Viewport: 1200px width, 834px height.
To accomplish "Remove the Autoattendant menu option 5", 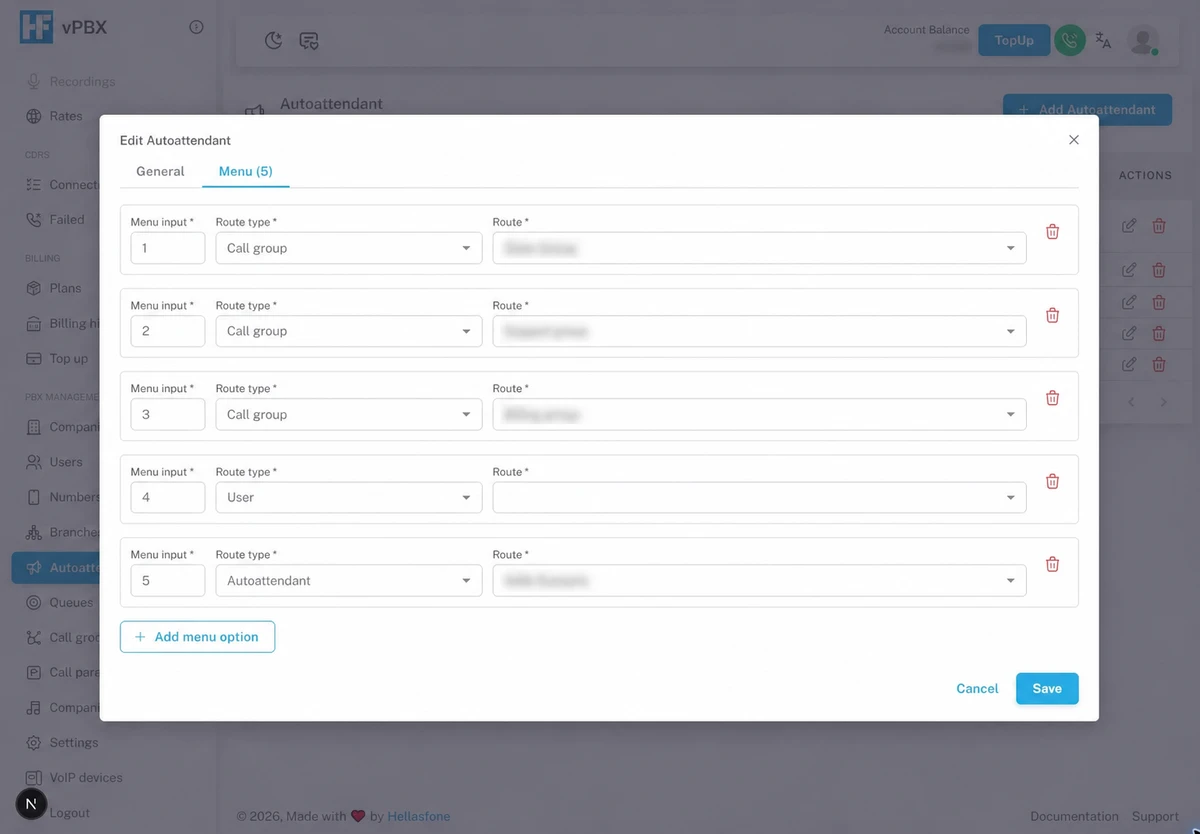I will [x=1052, y=564].
